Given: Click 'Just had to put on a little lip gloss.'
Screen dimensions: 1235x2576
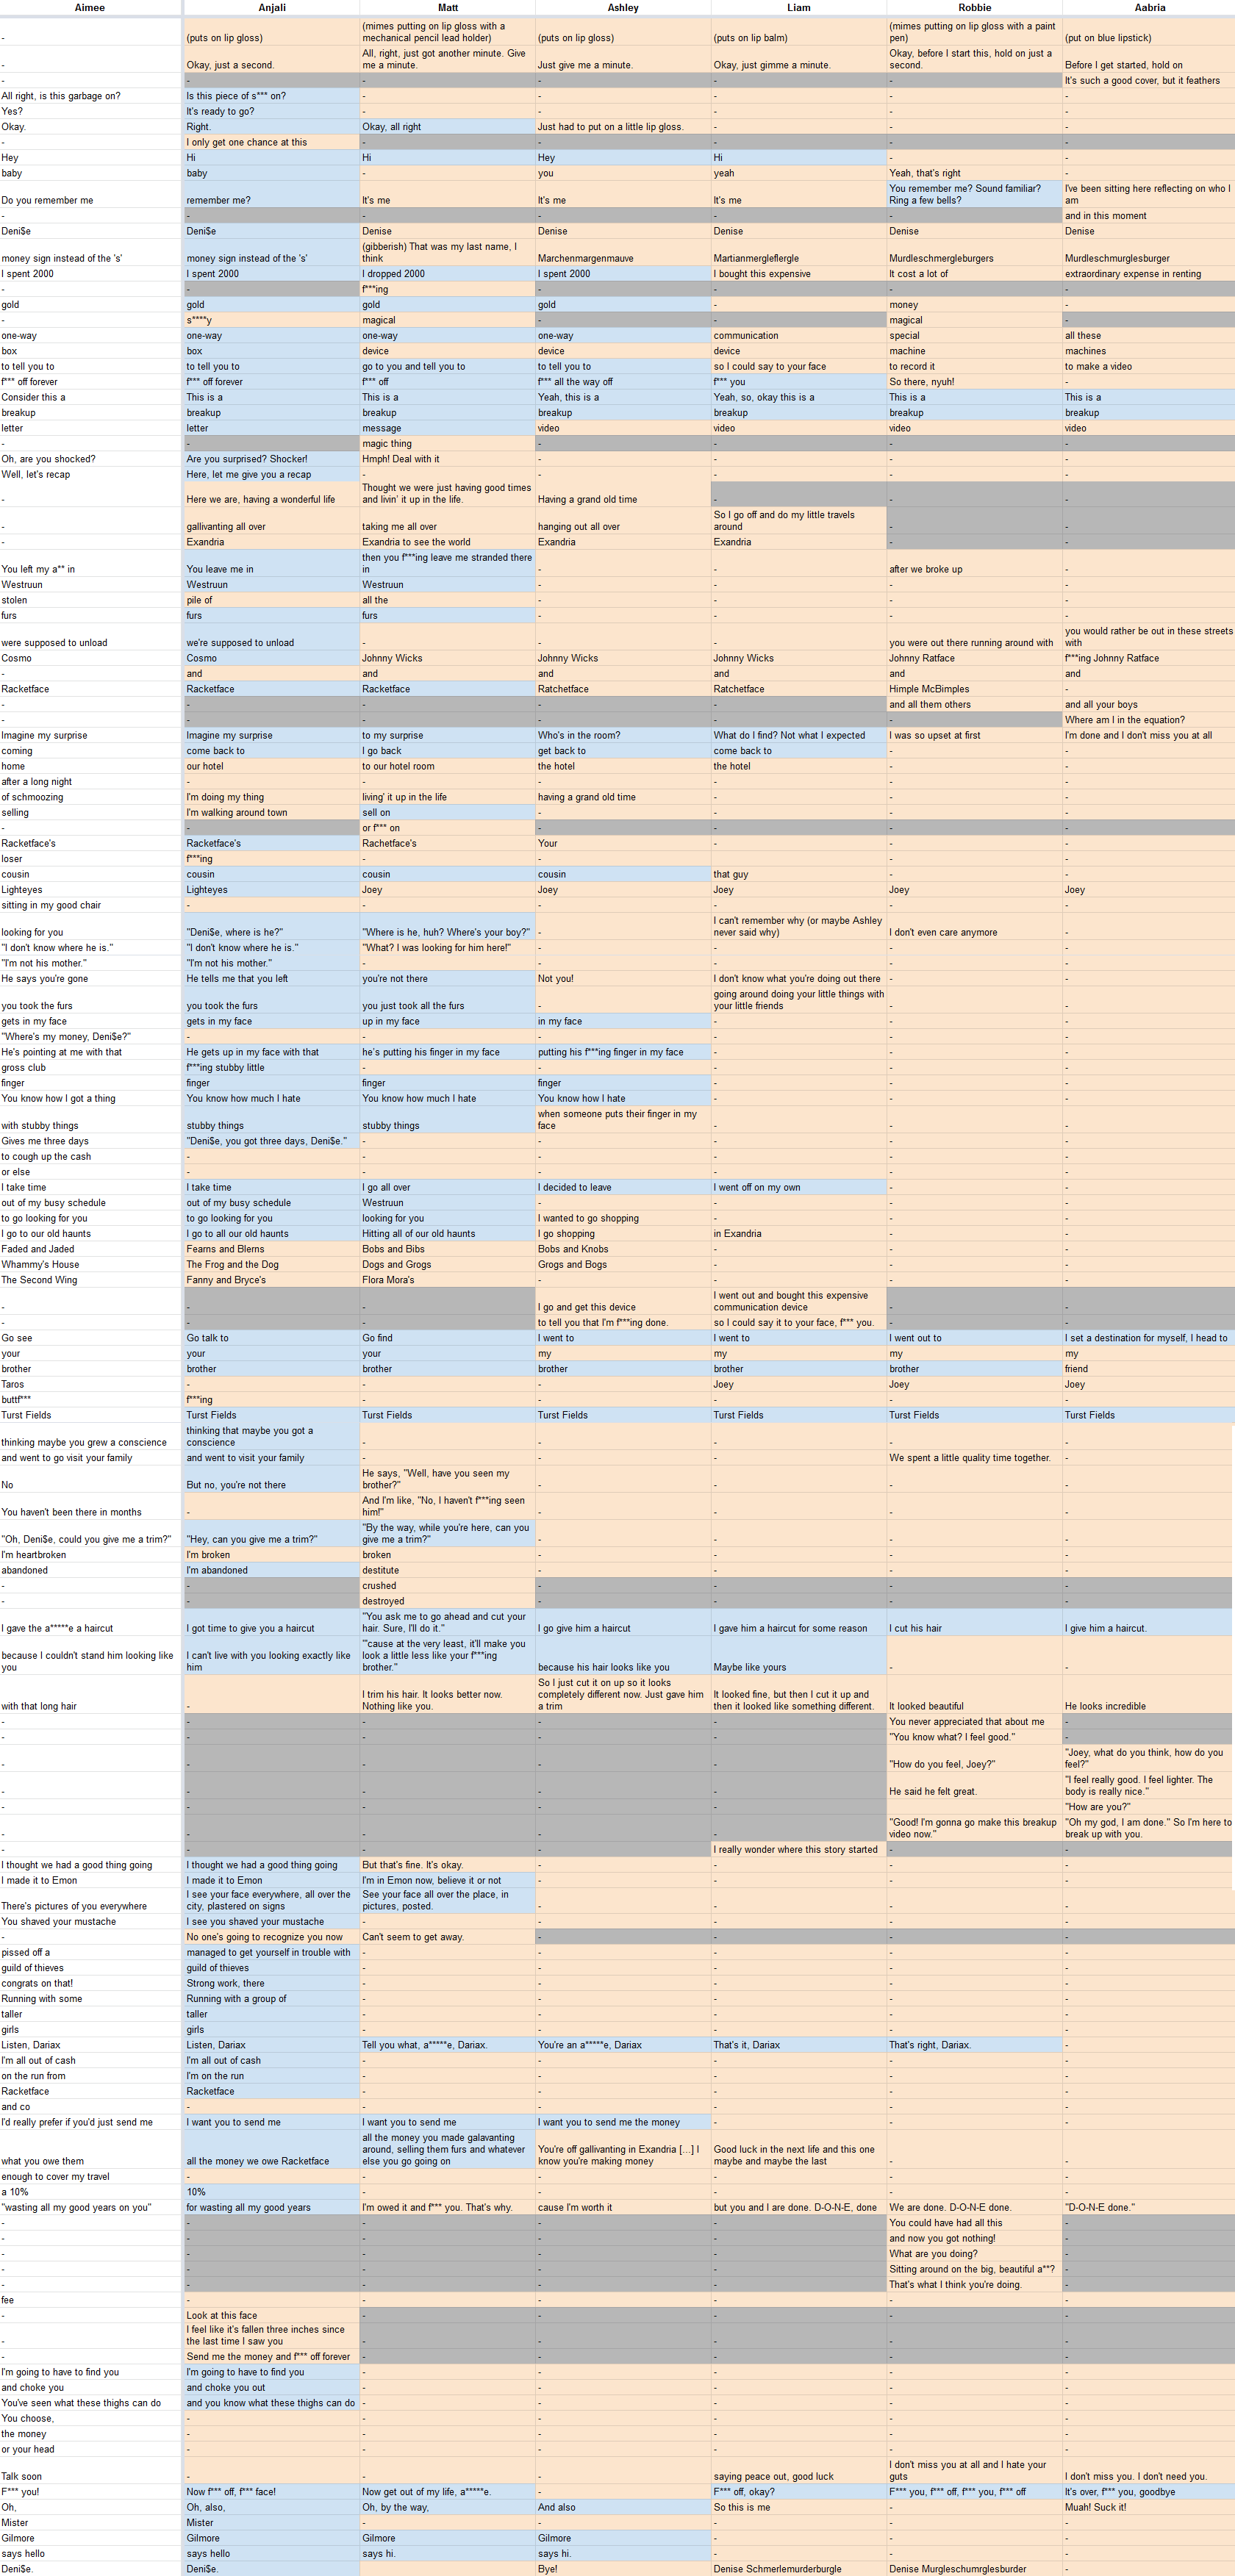Looking at the screenshot, I should click(623, 127).
